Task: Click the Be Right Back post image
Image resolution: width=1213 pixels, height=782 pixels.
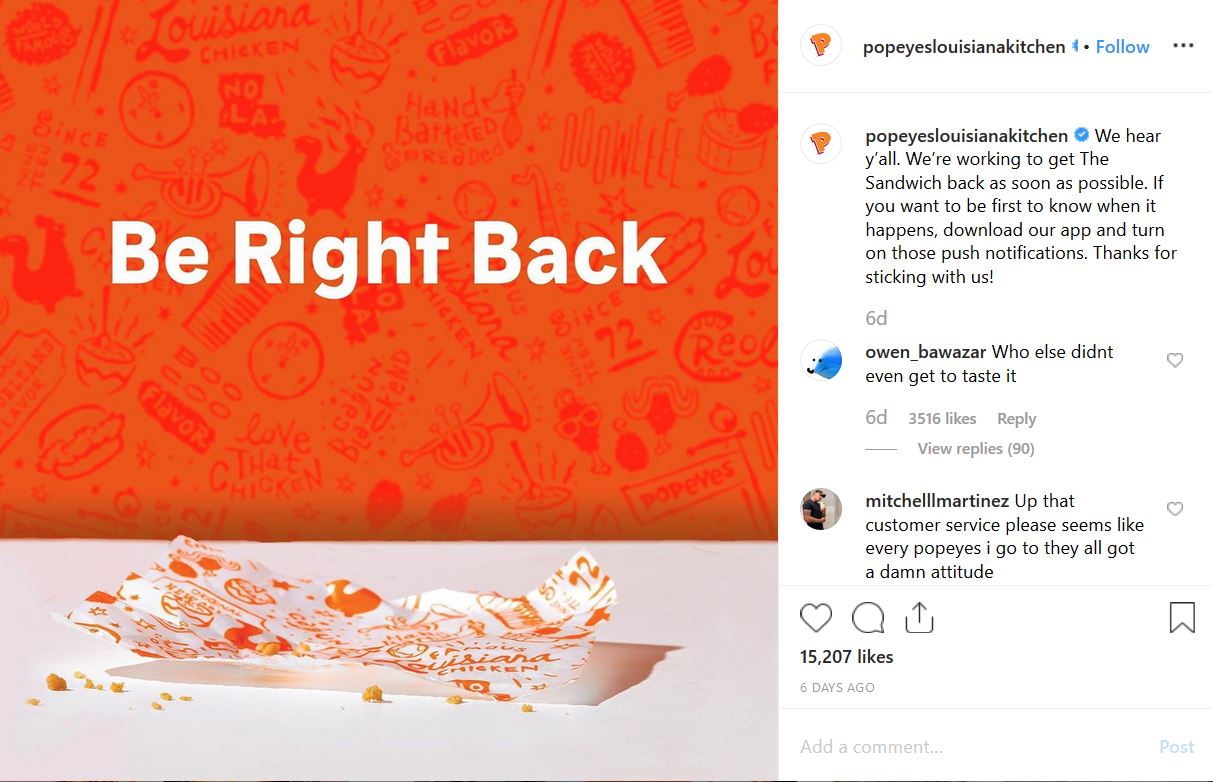Action: point(389,391)
